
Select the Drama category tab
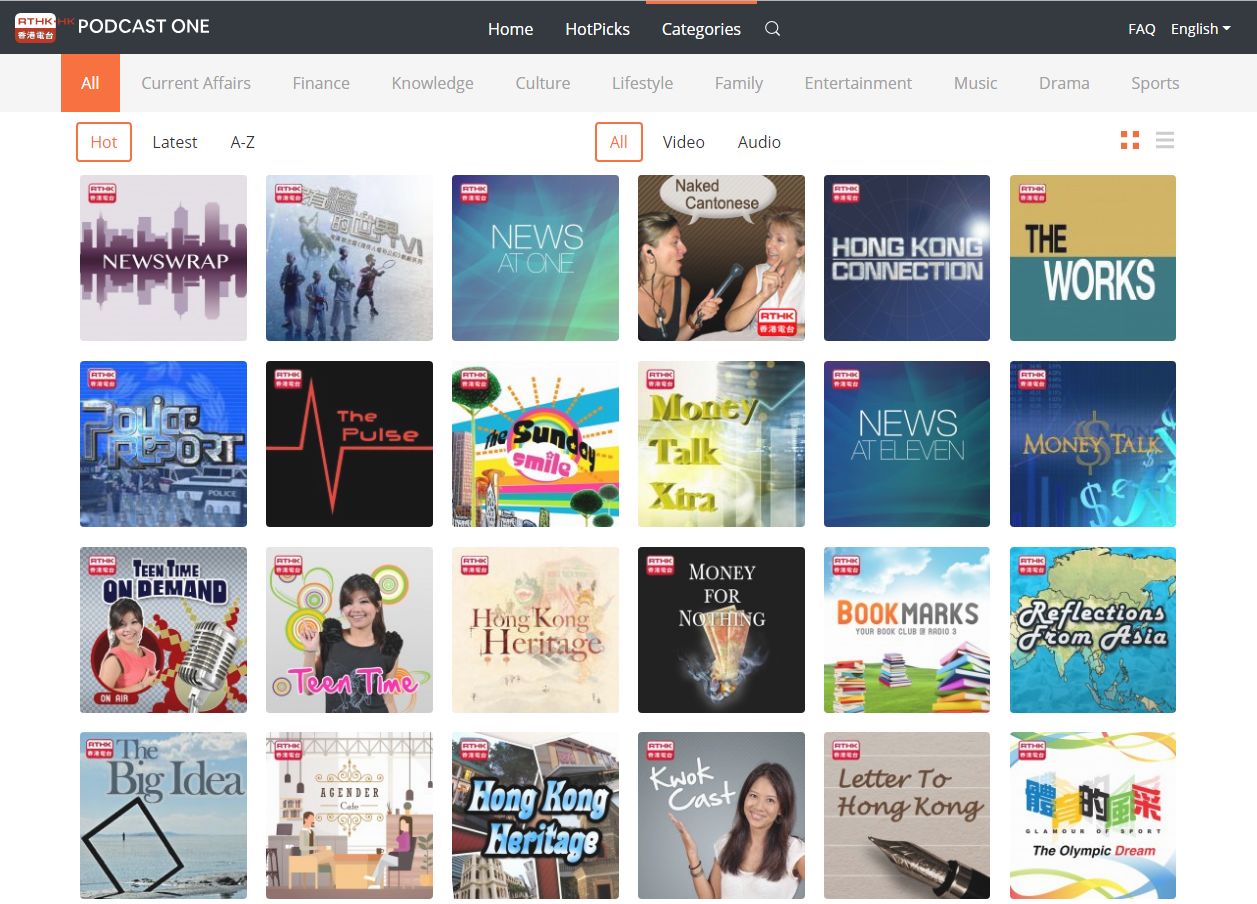point(1064,83)
